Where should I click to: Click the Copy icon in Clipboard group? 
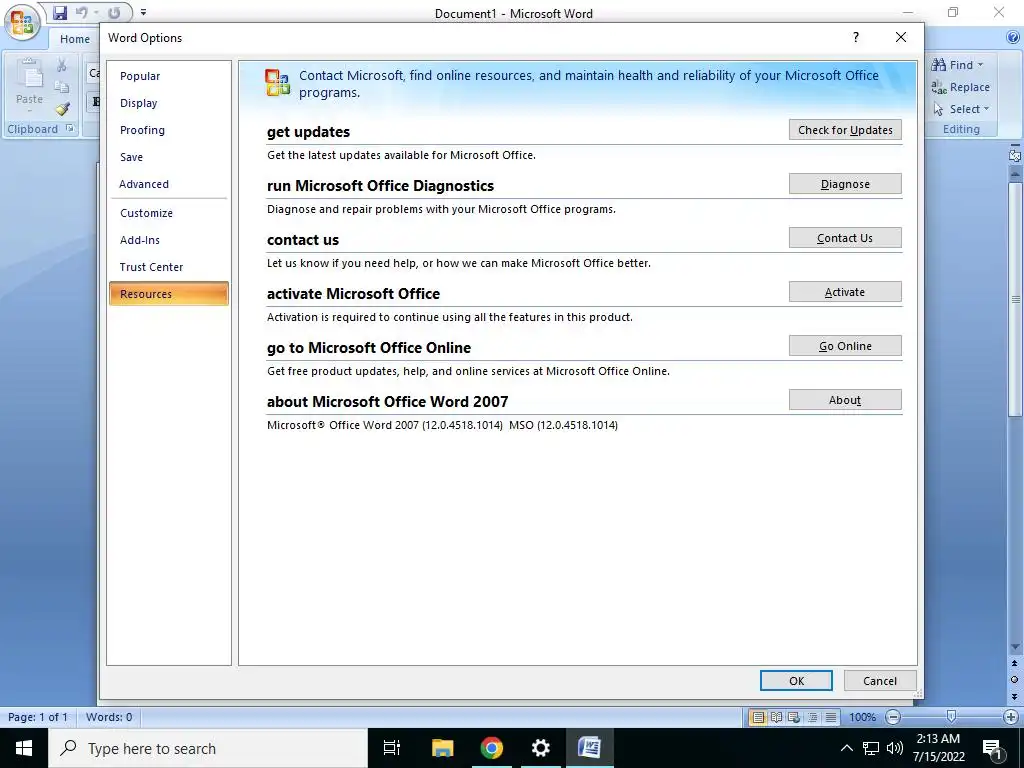pyautogui.click(x=61, y=87)
